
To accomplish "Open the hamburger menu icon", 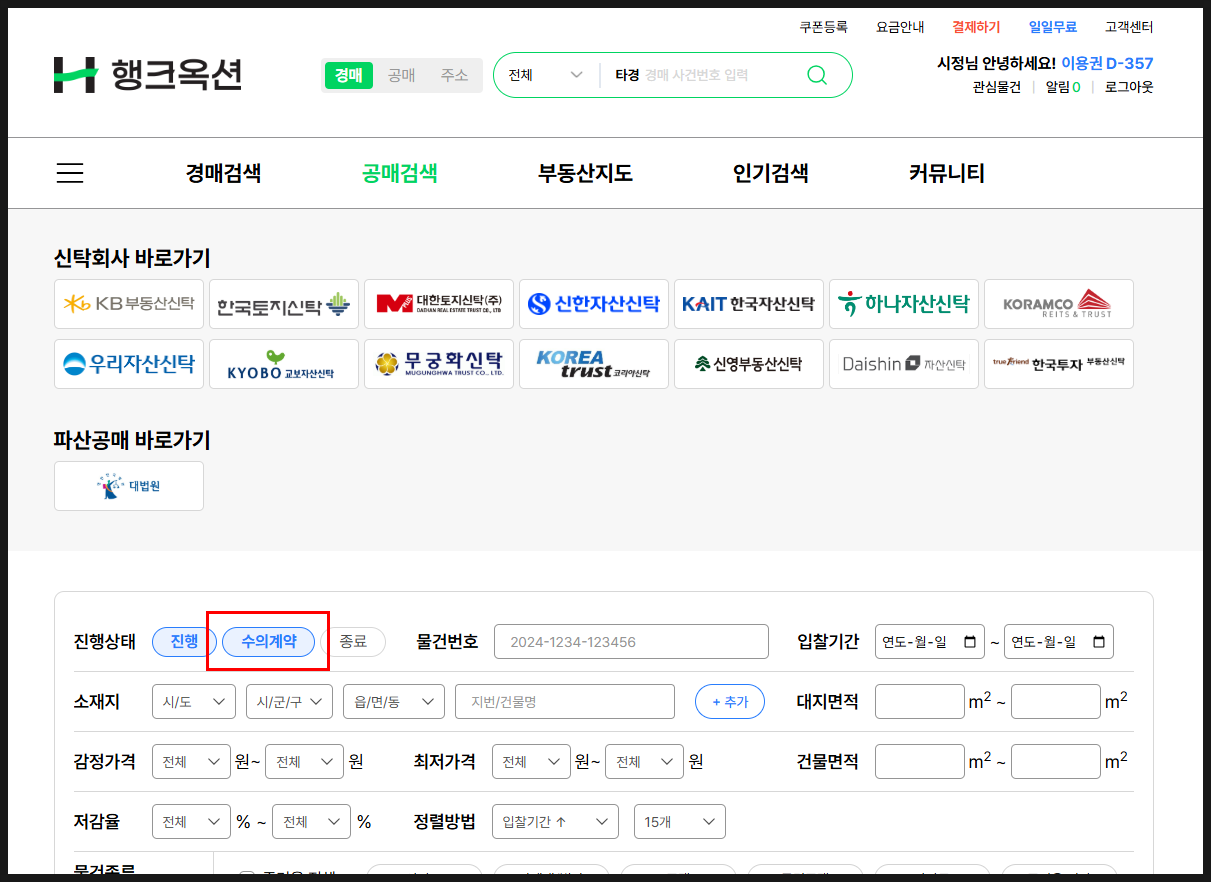I will [70, 173].
